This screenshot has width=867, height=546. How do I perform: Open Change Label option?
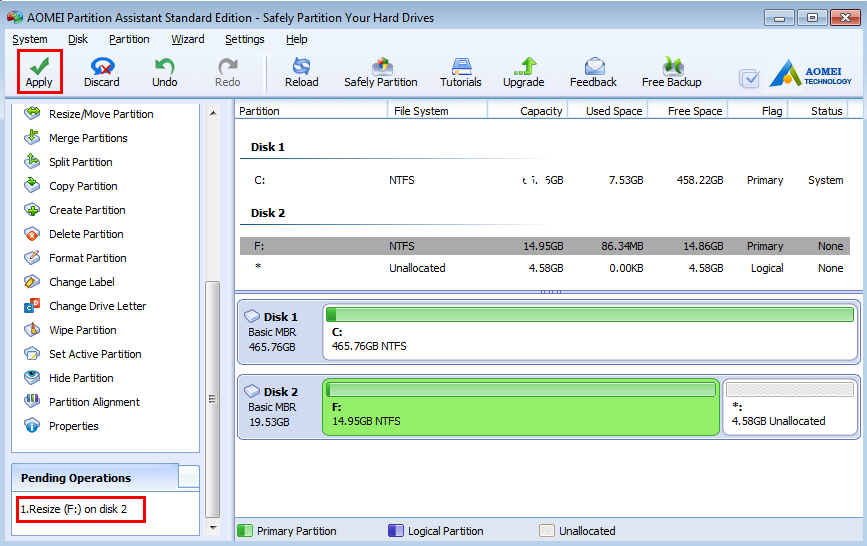(x=69, y=282)
